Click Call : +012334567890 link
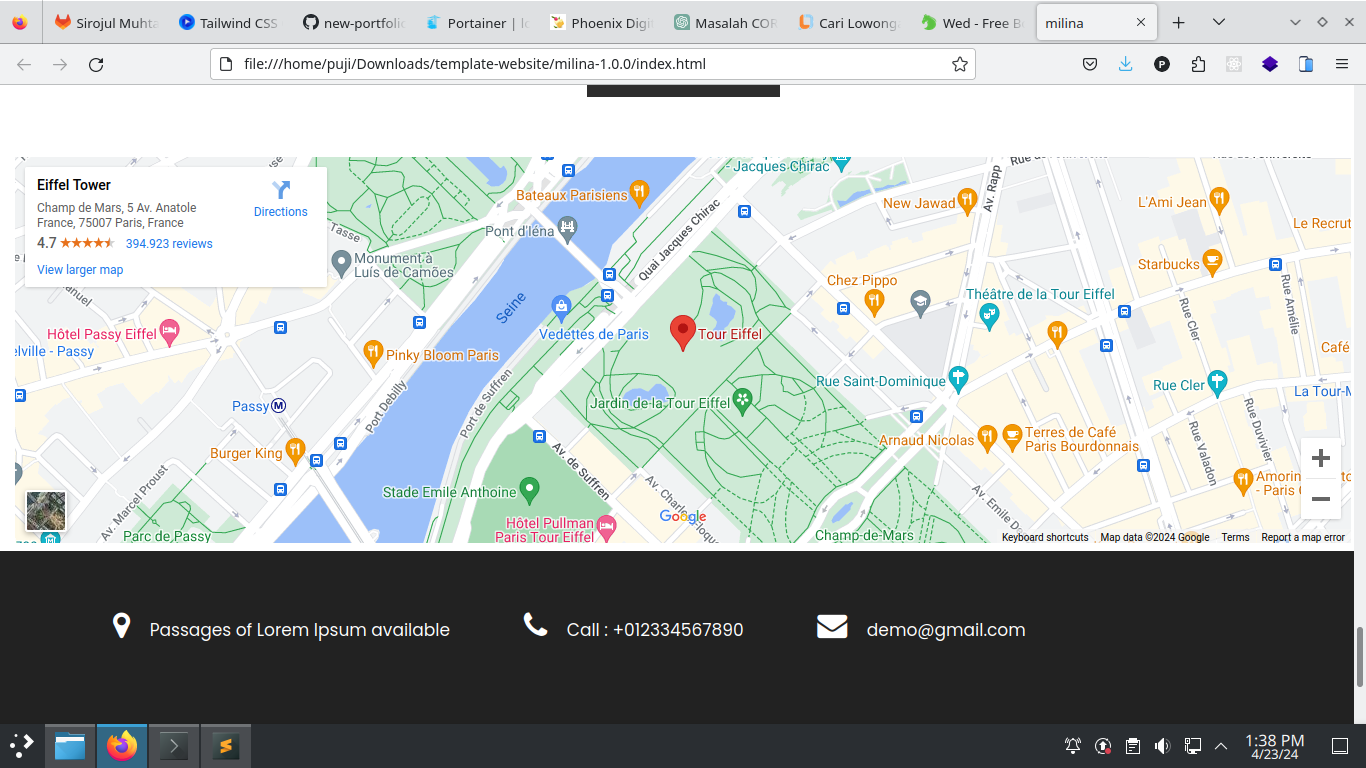The height and width of the screenshot is (768, 1366). pos(655,630)
